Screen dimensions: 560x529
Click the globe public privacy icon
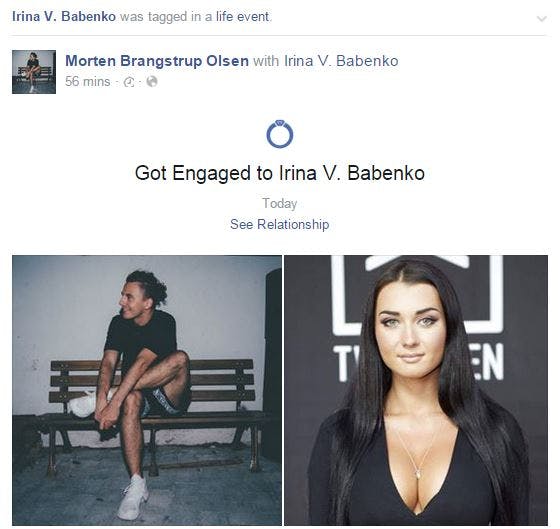point(152,82)
